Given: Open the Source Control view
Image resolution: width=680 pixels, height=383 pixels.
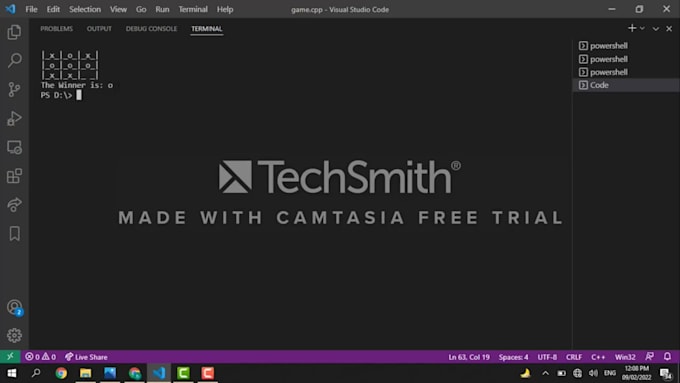Looking at the screenshot, I should (x=14, y=89).
